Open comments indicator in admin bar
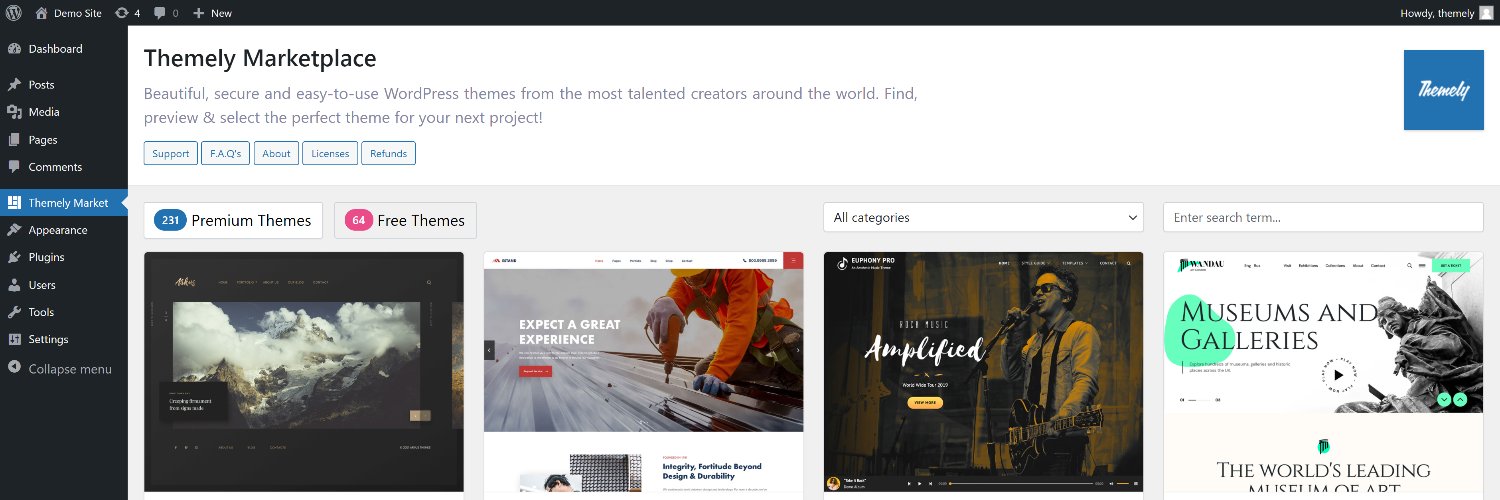 (166, 13)
